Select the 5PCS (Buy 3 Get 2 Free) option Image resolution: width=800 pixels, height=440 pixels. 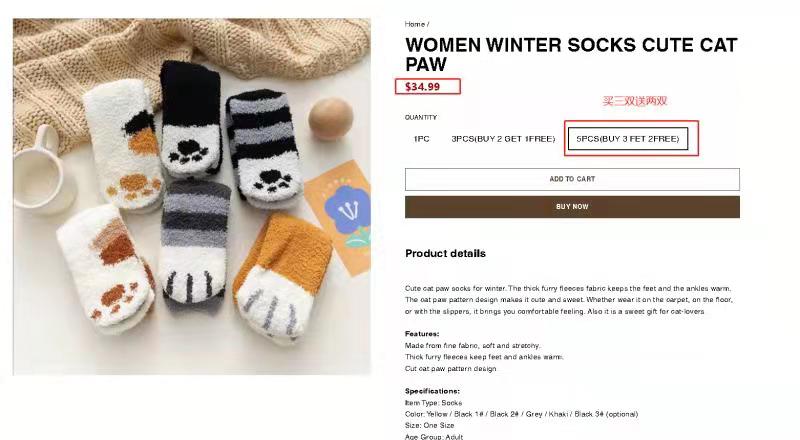click(627, 139)
